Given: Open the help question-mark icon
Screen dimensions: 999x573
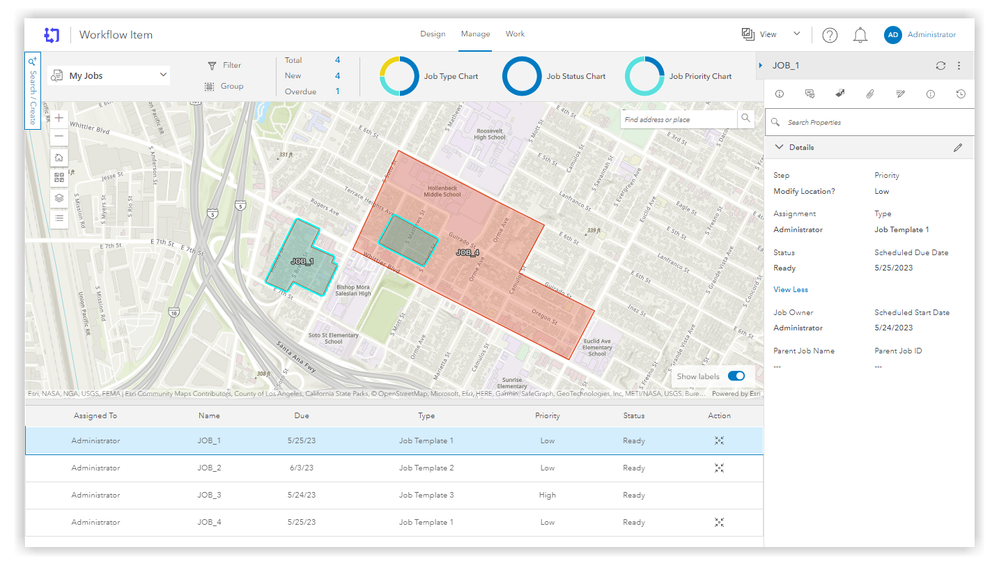Looking at the screenshot, I should click(x=830, y=35).
